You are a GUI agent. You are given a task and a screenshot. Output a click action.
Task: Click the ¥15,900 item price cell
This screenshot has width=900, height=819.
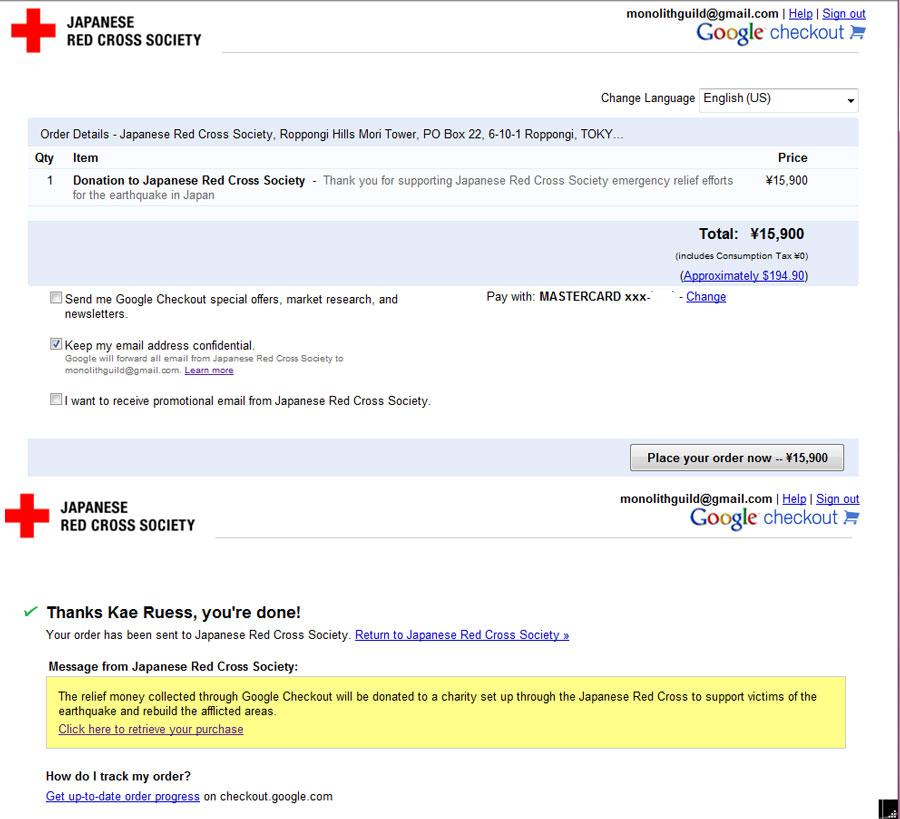[786, 181]
